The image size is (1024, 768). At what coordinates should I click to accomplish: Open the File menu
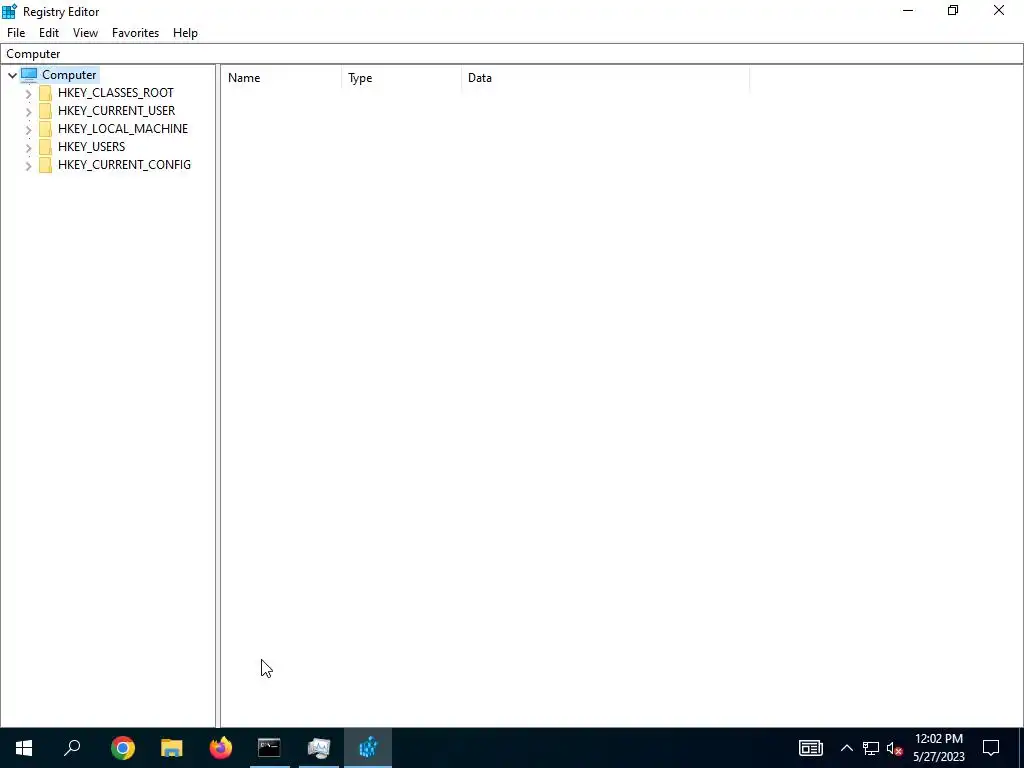16,33
